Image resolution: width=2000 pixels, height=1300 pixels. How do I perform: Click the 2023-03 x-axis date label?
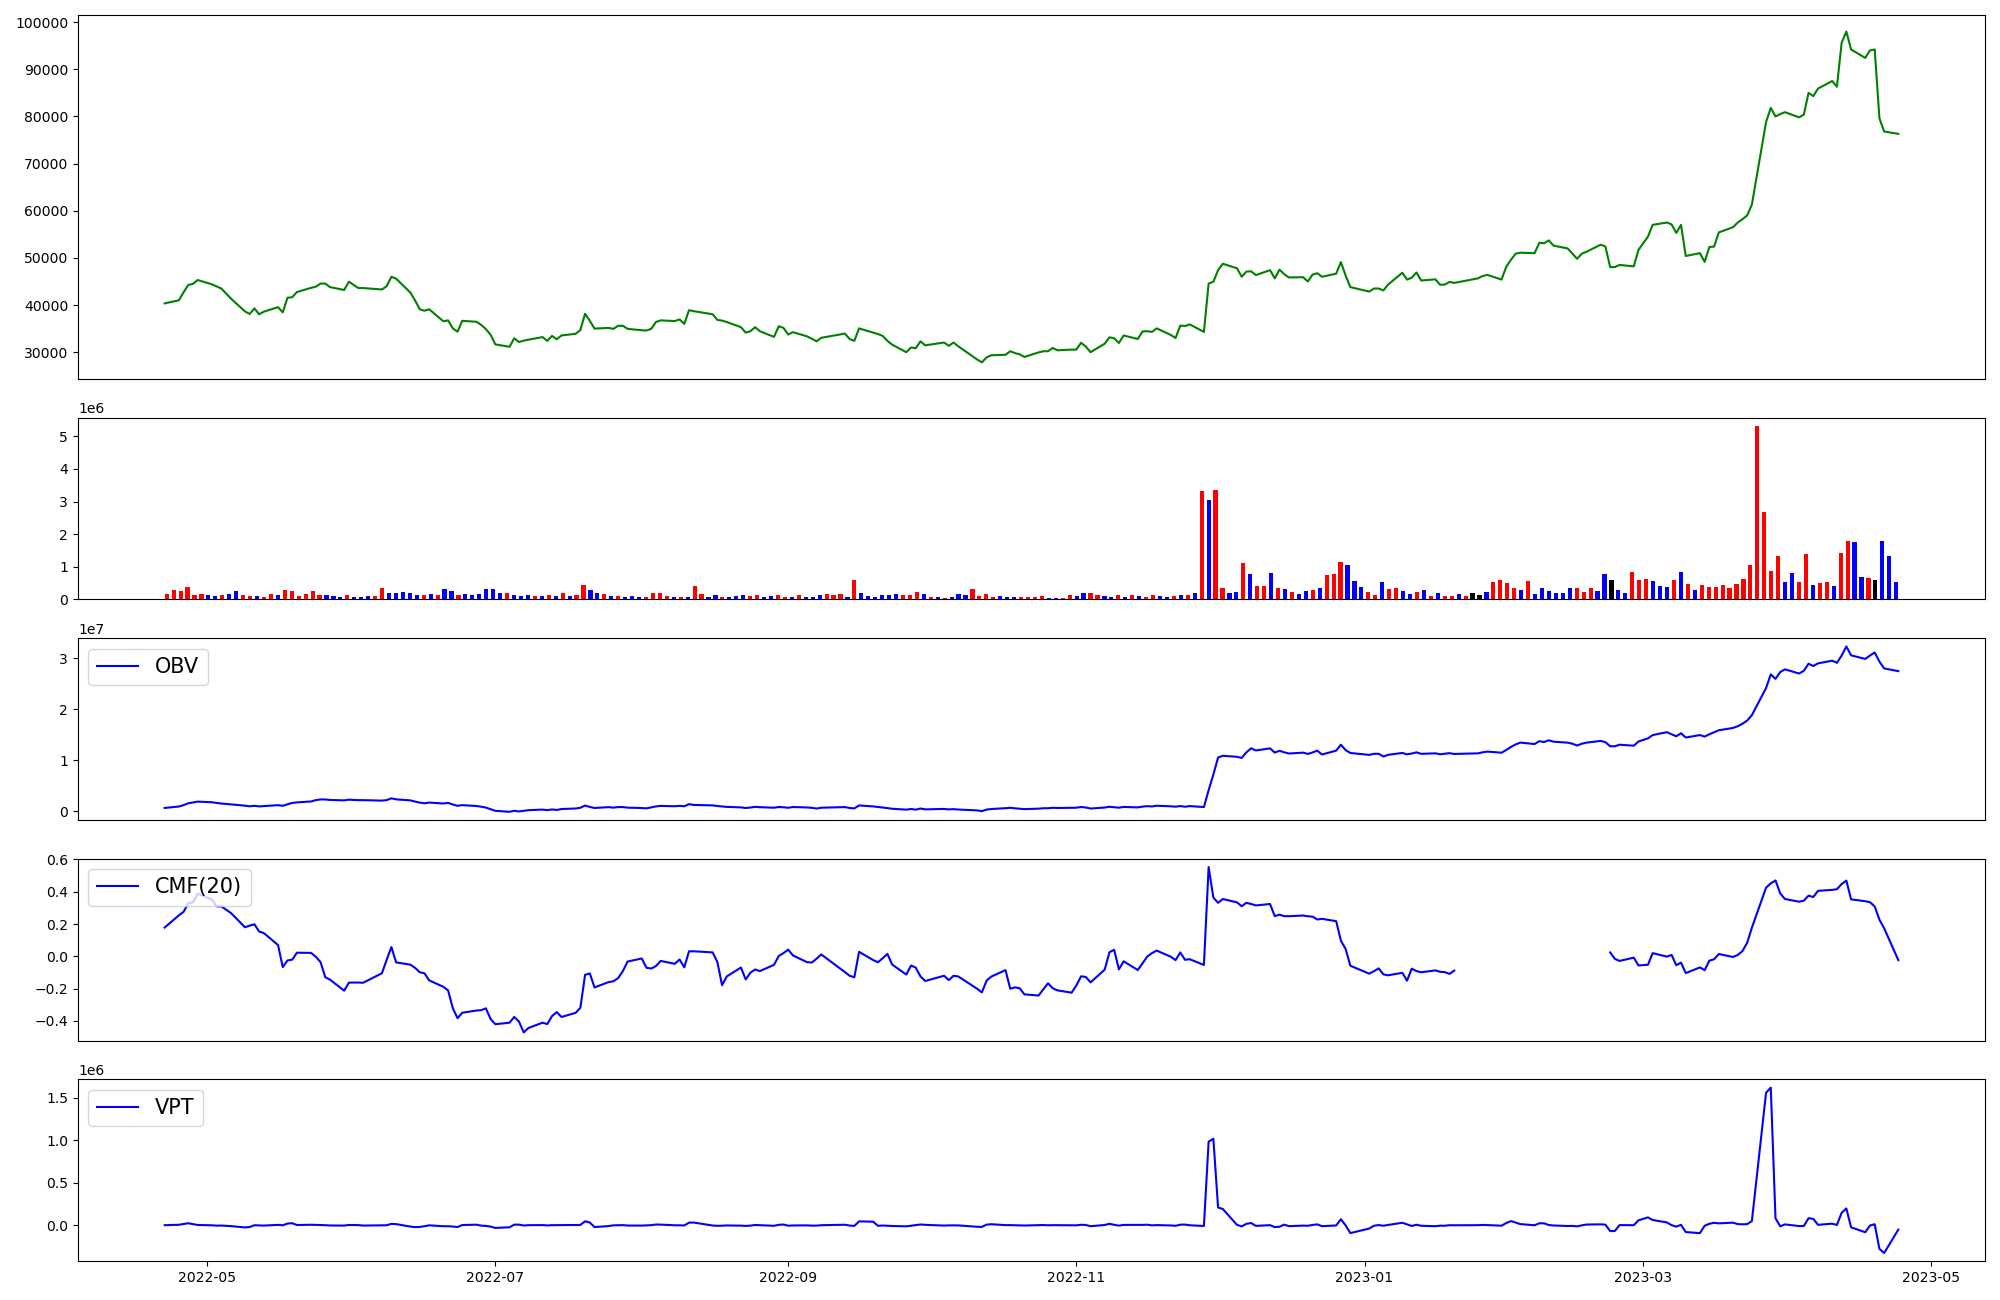pos(1642,1277)
